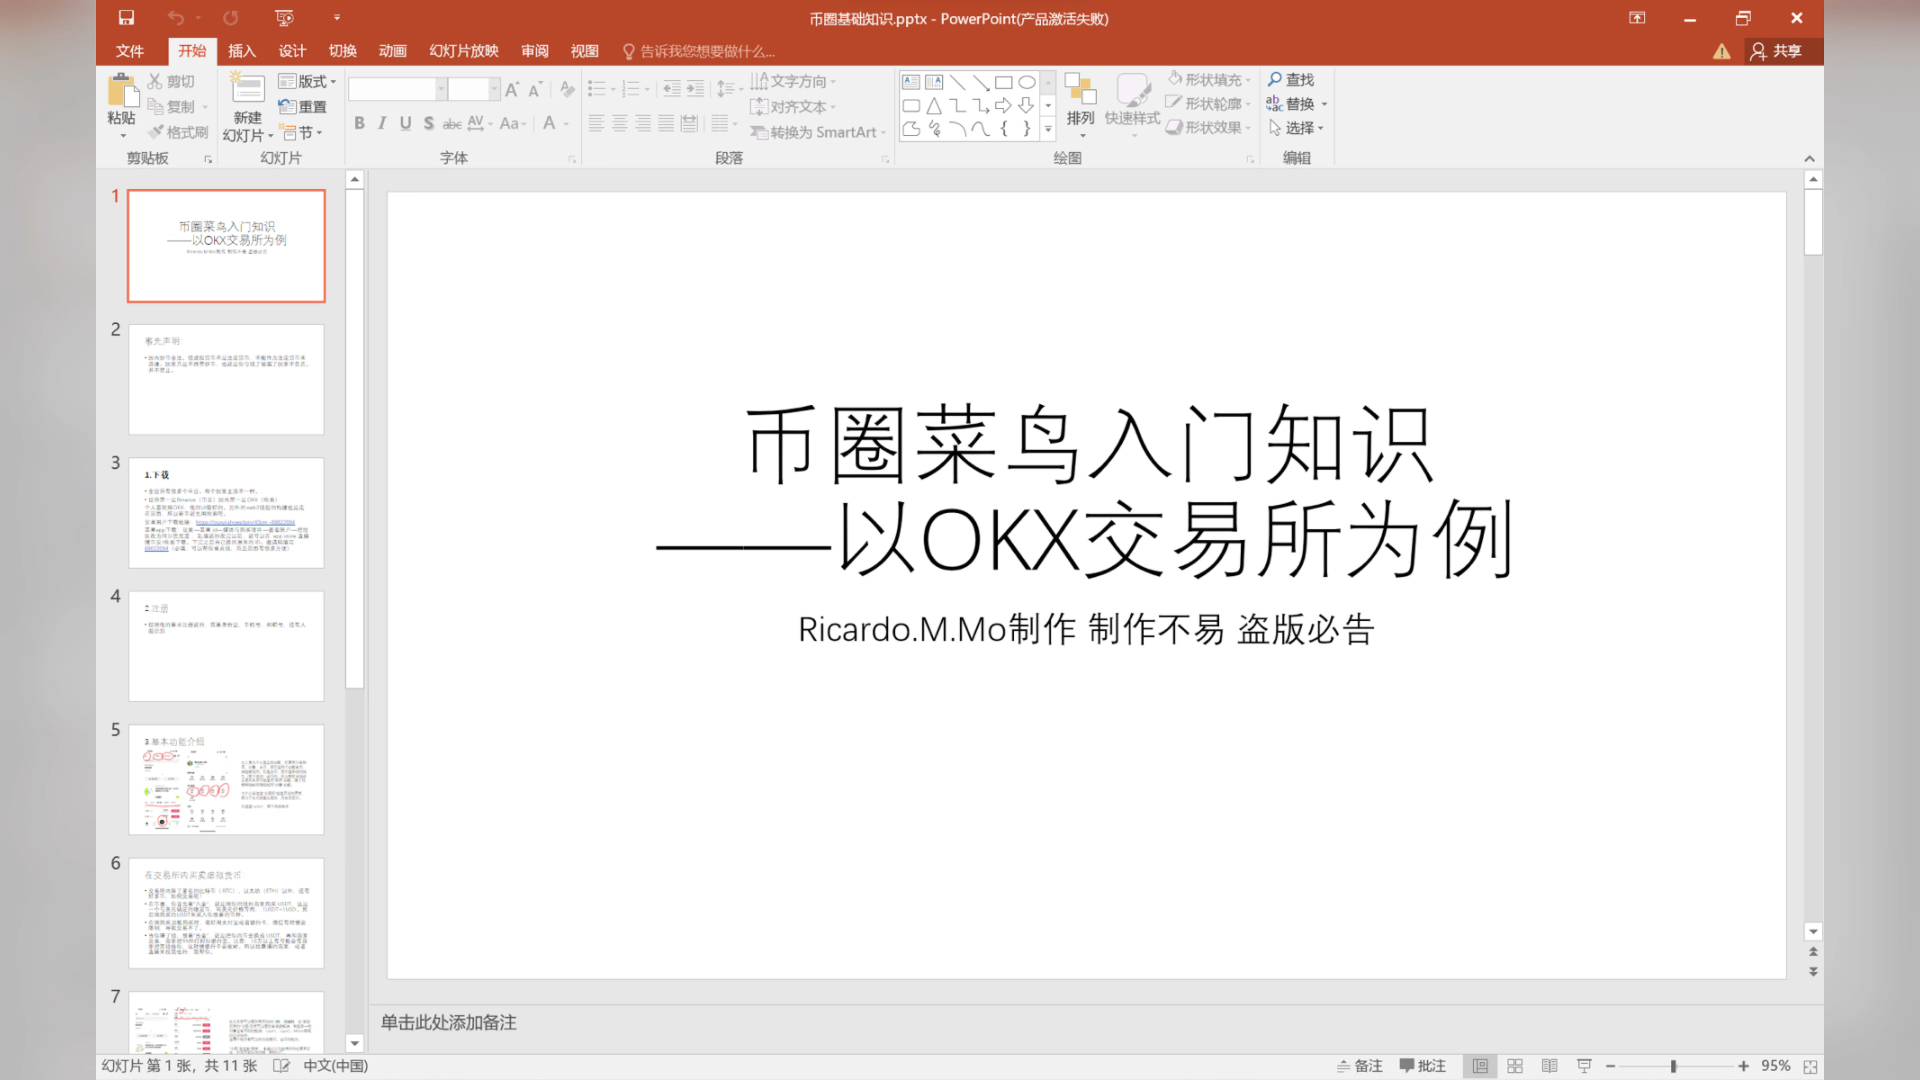Toggle align text right
The height and width of the screenshot is (1080, 1920).
(x=642, y=123)
